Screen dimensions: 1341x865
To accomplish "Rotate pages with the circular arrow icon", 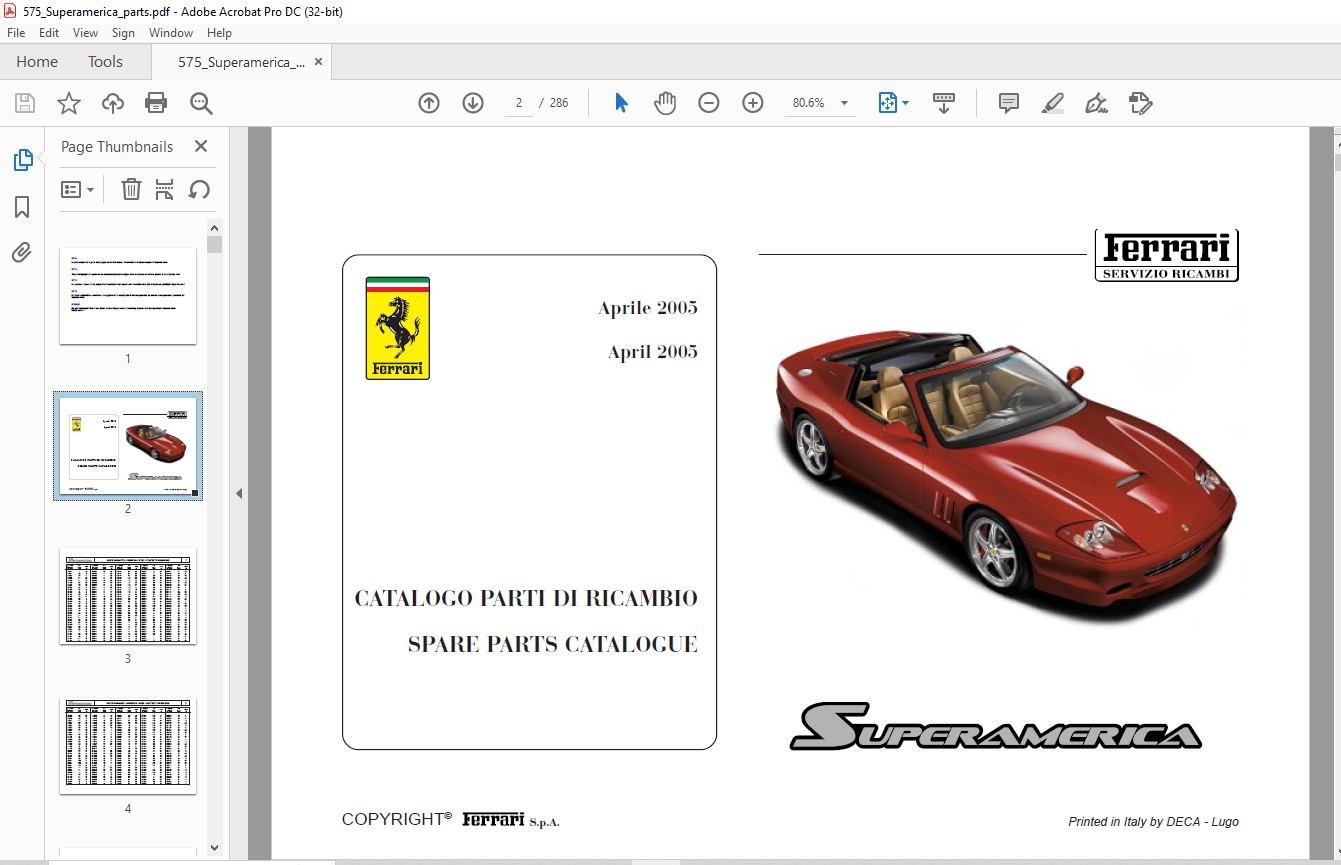I will pyautogui.click(x=199, y=189).
